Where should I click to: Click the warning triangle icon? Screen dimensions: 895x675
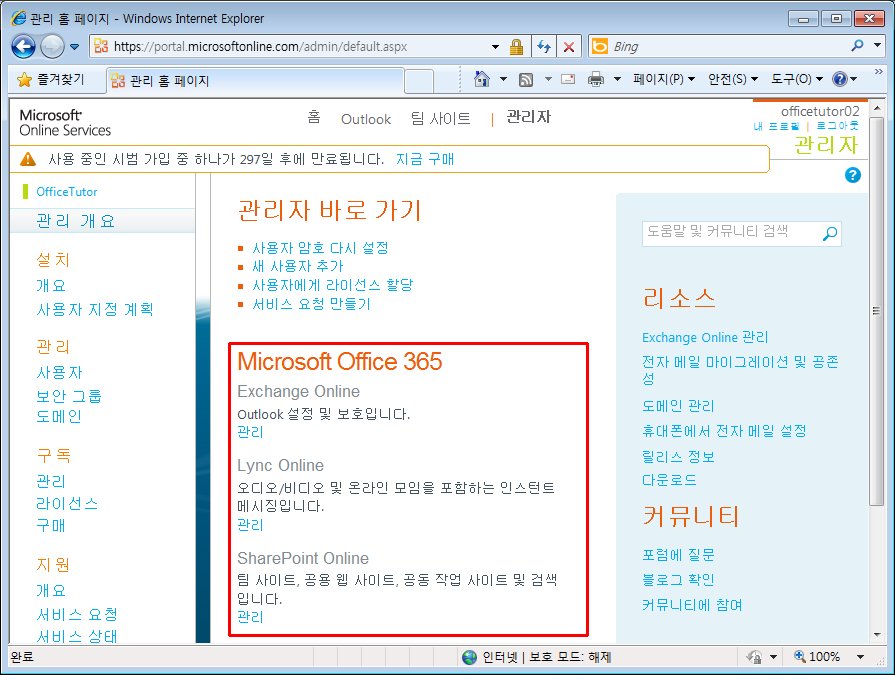point(27,159)
